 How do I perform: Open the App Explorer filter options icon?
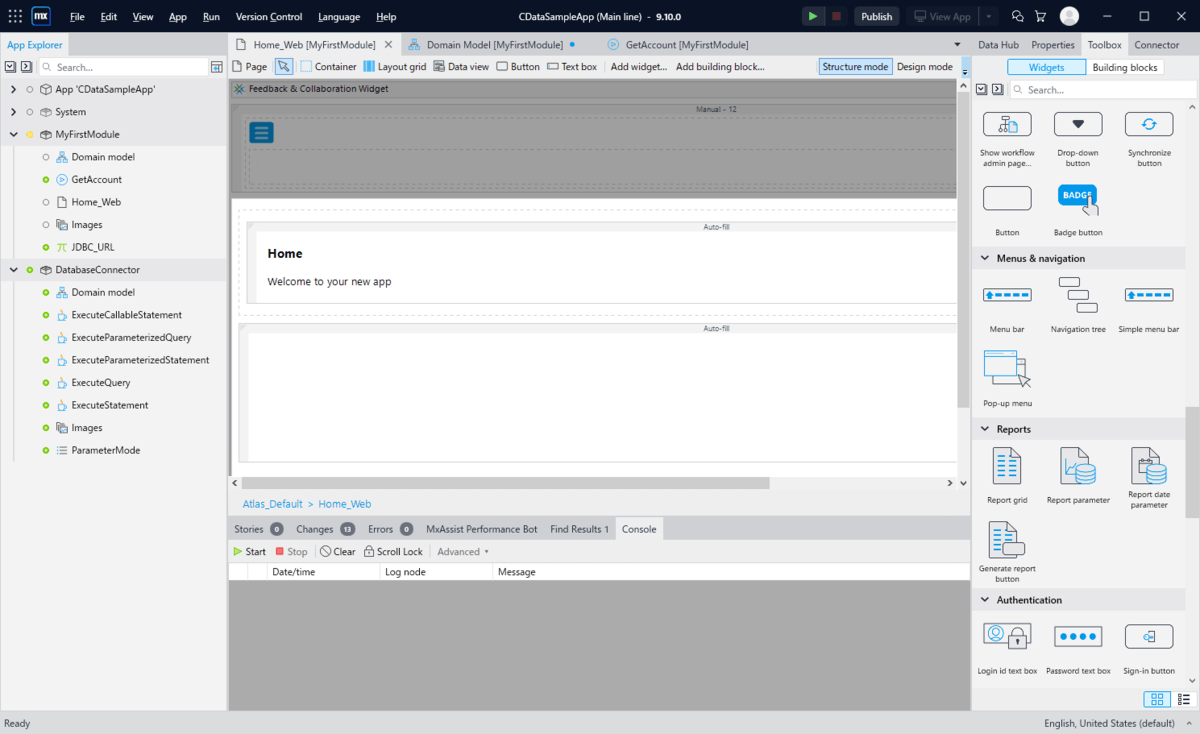pos(216,67)
